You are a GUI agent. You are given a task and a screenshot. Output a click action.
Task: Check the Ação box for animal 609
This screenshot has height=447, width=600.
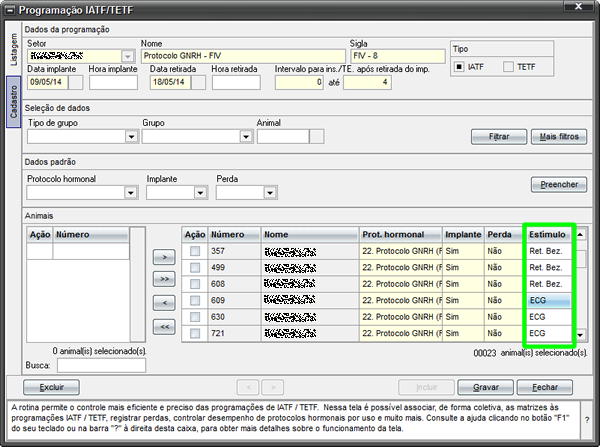click(x=195, y=300)
